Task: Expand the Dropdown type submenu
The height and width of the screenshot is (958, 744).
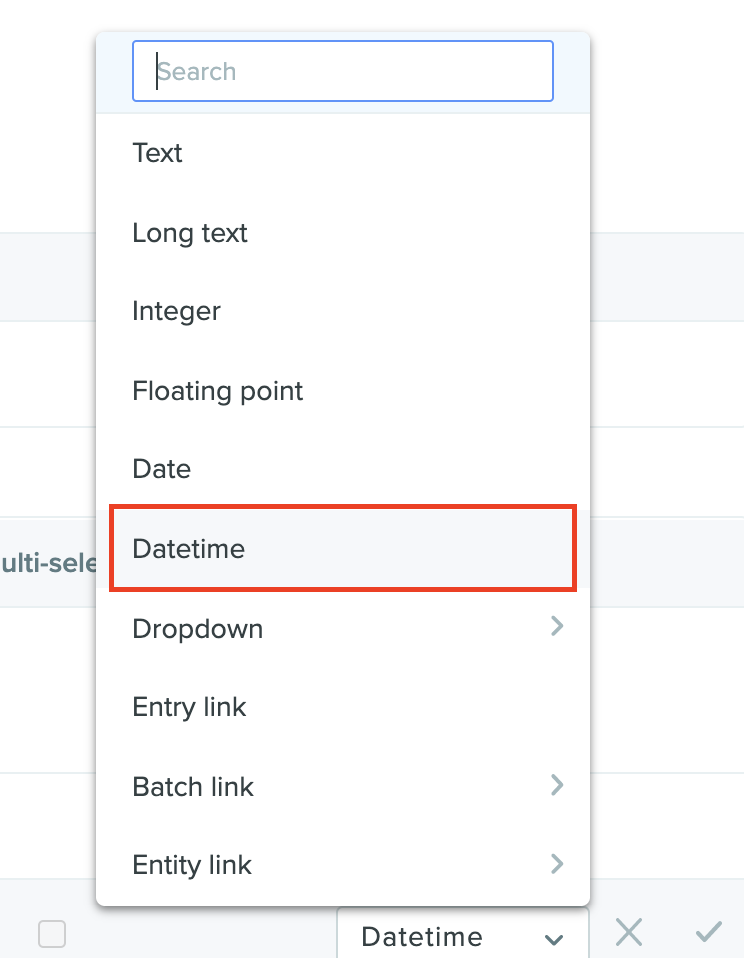Action: click(x=343, y=628)
